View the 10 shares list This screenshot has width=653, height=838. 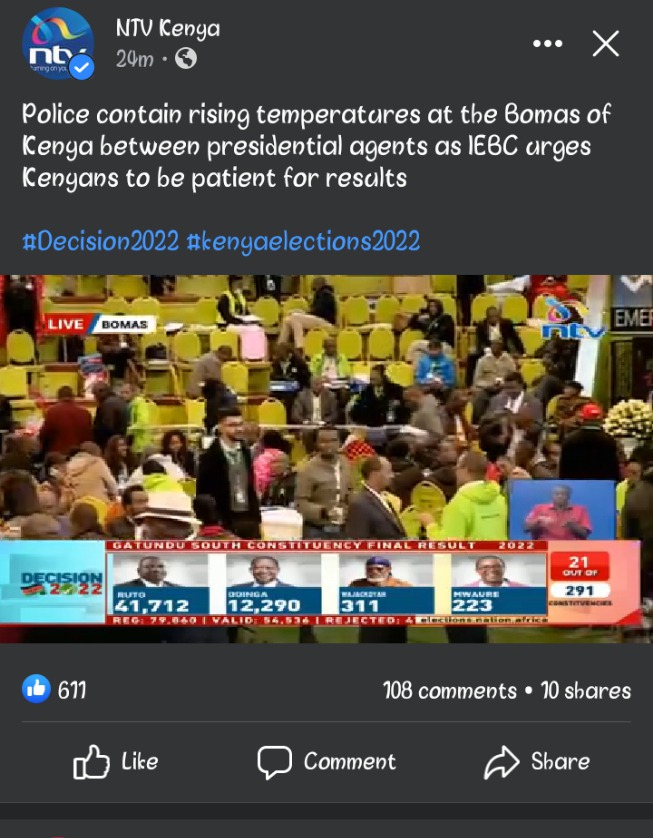pos(586,690)
